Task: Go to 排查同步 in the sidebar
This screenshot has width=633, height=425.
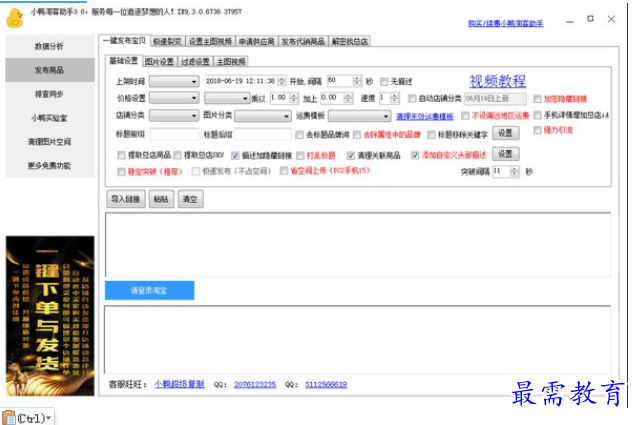Action: pos(49,94)
